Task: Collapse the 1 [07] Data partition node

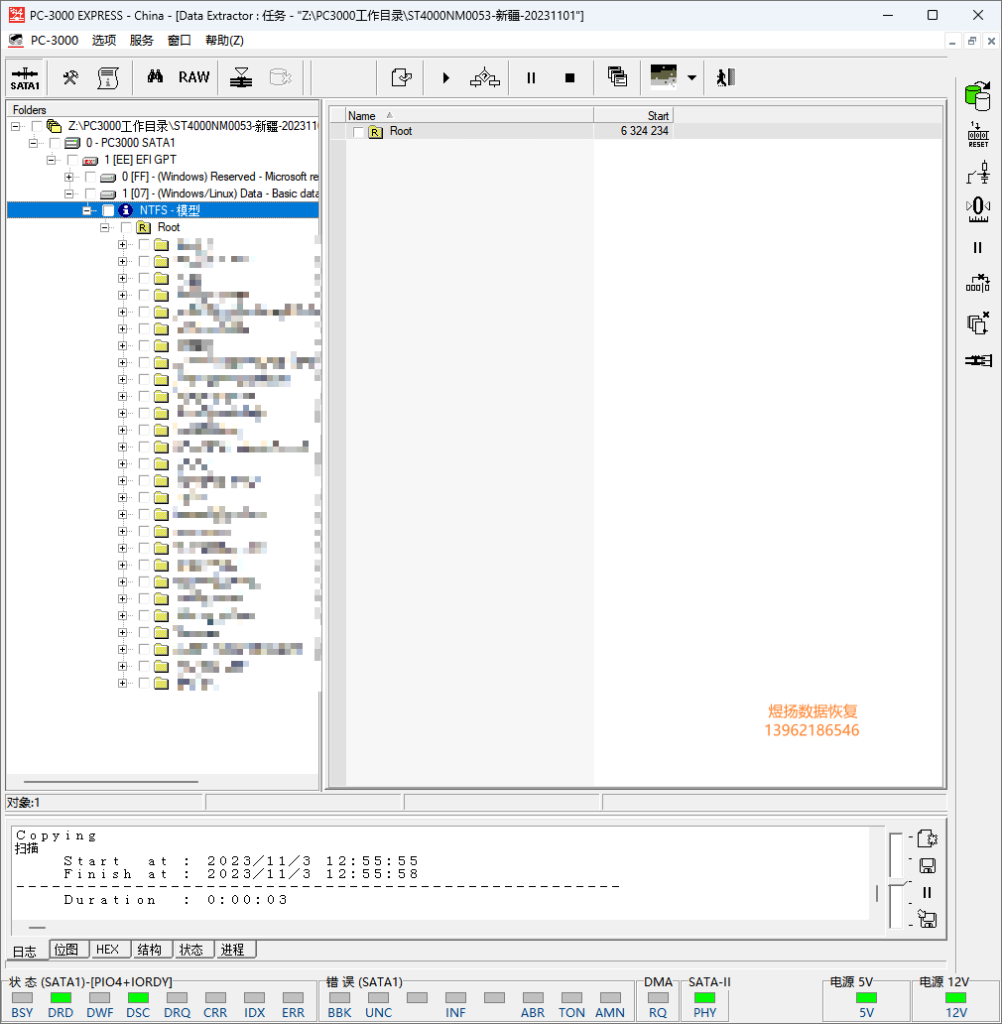Action: click(x=69, y=194)
